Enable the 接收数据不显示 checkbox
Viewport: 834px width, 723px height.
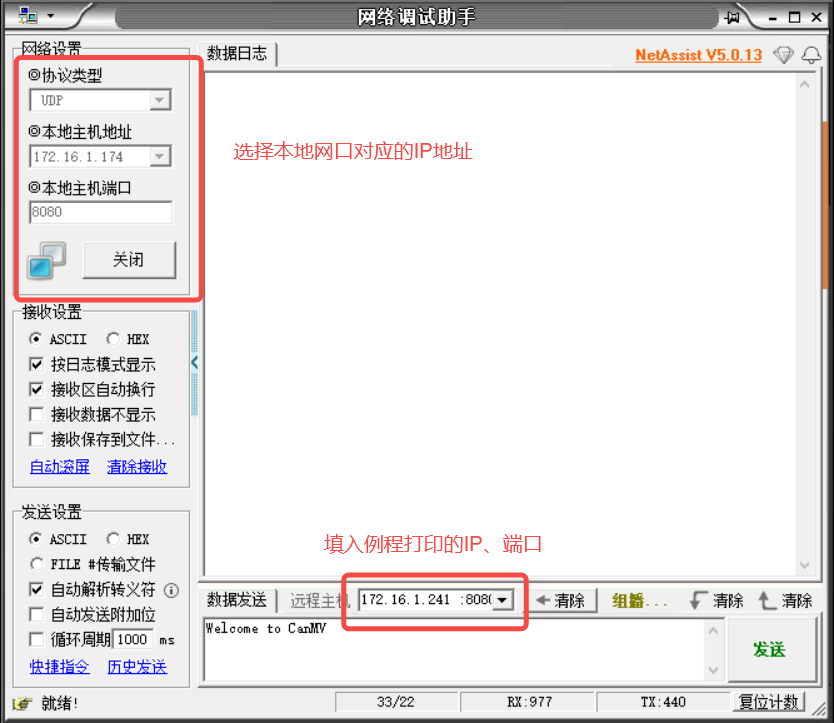point(37,414)
